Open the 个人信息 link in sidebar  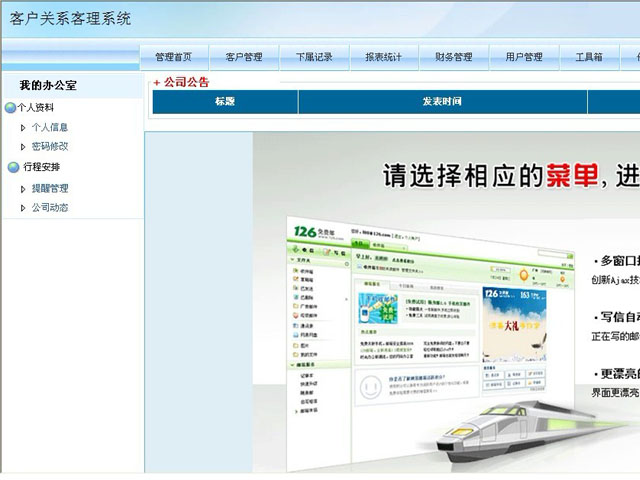pyautogui.click(x=50, y=128)
